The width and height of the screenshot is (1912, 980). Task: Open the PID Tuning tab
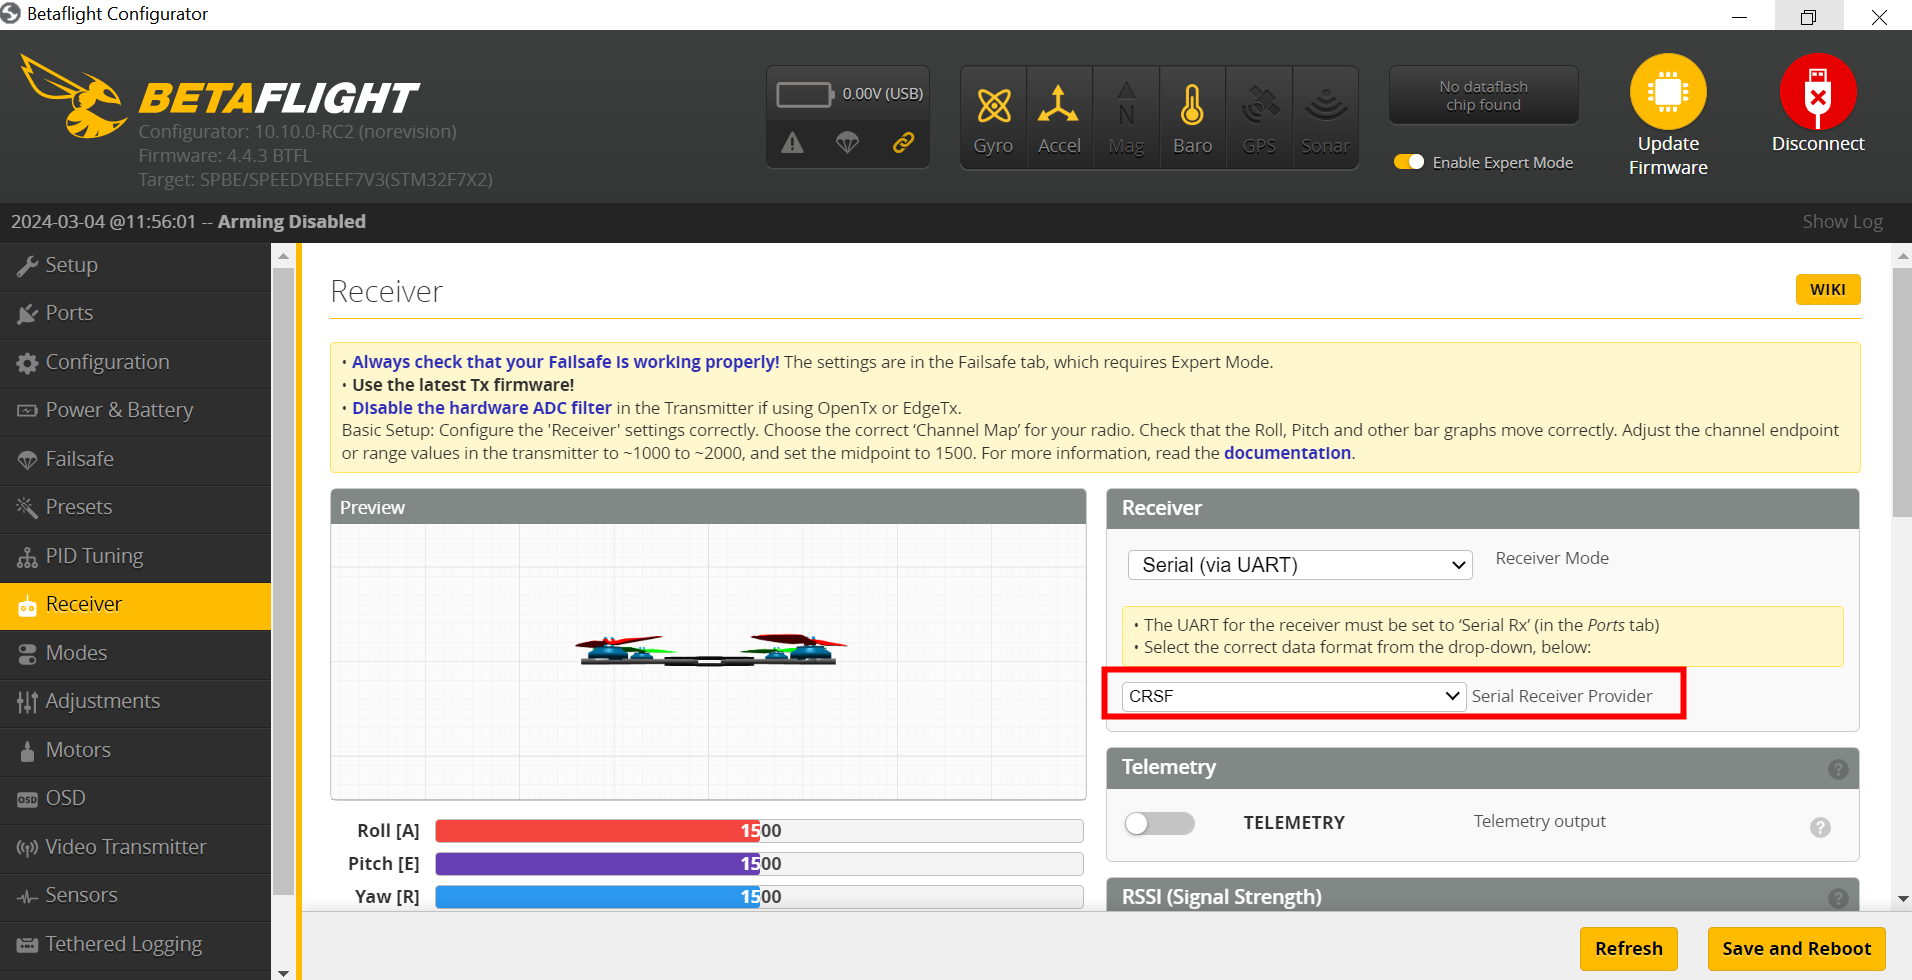click(x=135, y=557)
